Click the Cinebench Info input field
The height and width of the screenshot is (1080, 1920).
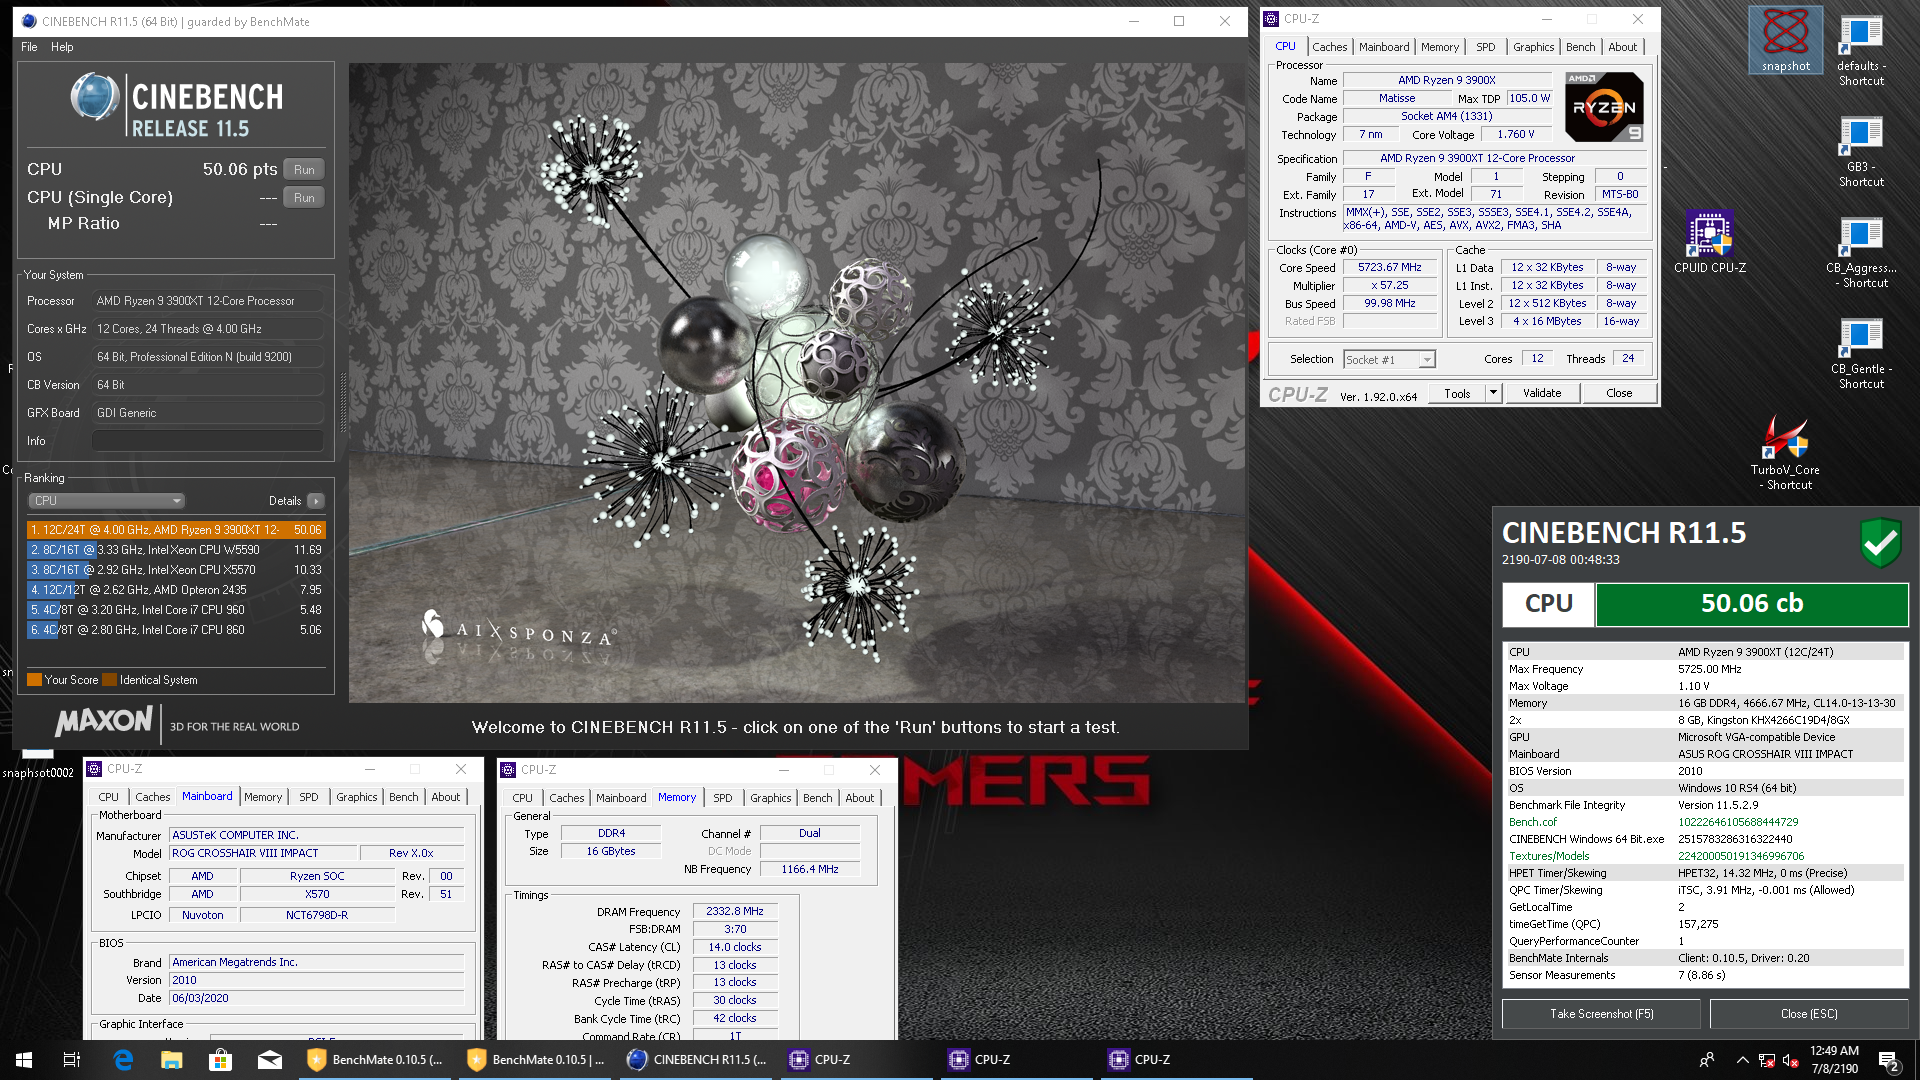(x=208, y=441)
